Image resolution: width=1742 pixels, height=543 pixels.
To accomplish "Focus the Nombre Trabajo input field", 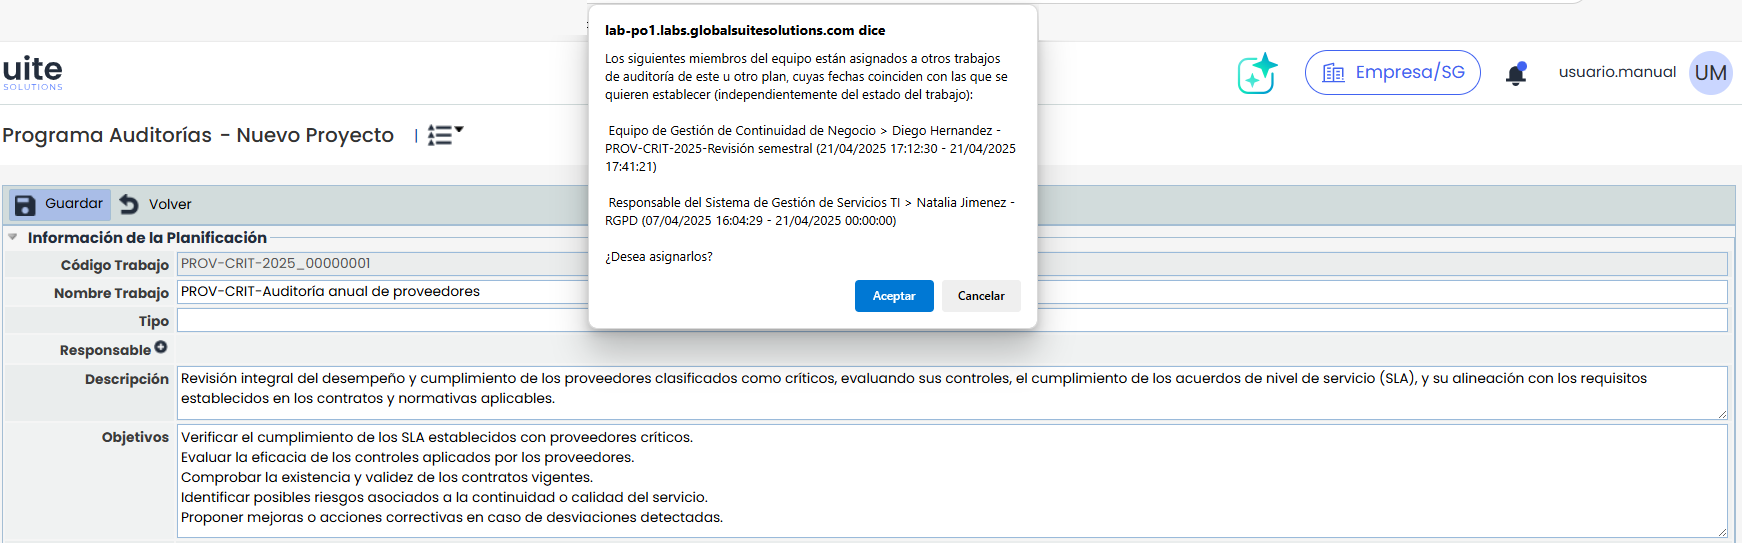I will pos(380,292).
